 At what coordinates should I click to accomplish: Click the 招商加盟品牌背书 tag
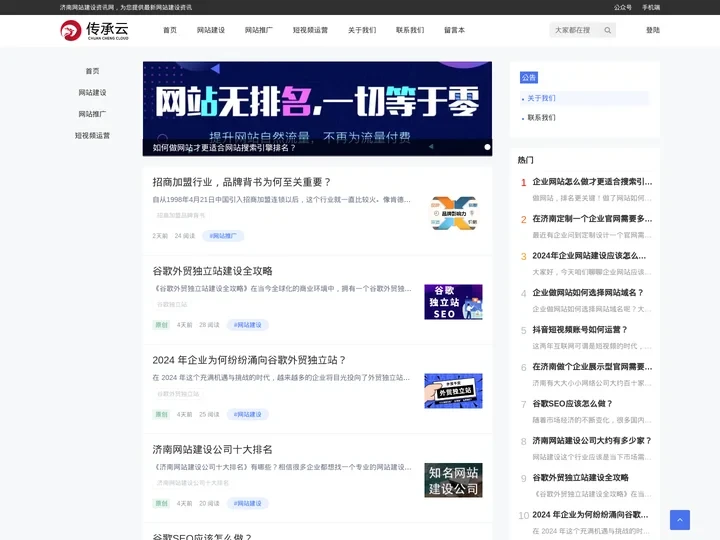coord(180,215)
